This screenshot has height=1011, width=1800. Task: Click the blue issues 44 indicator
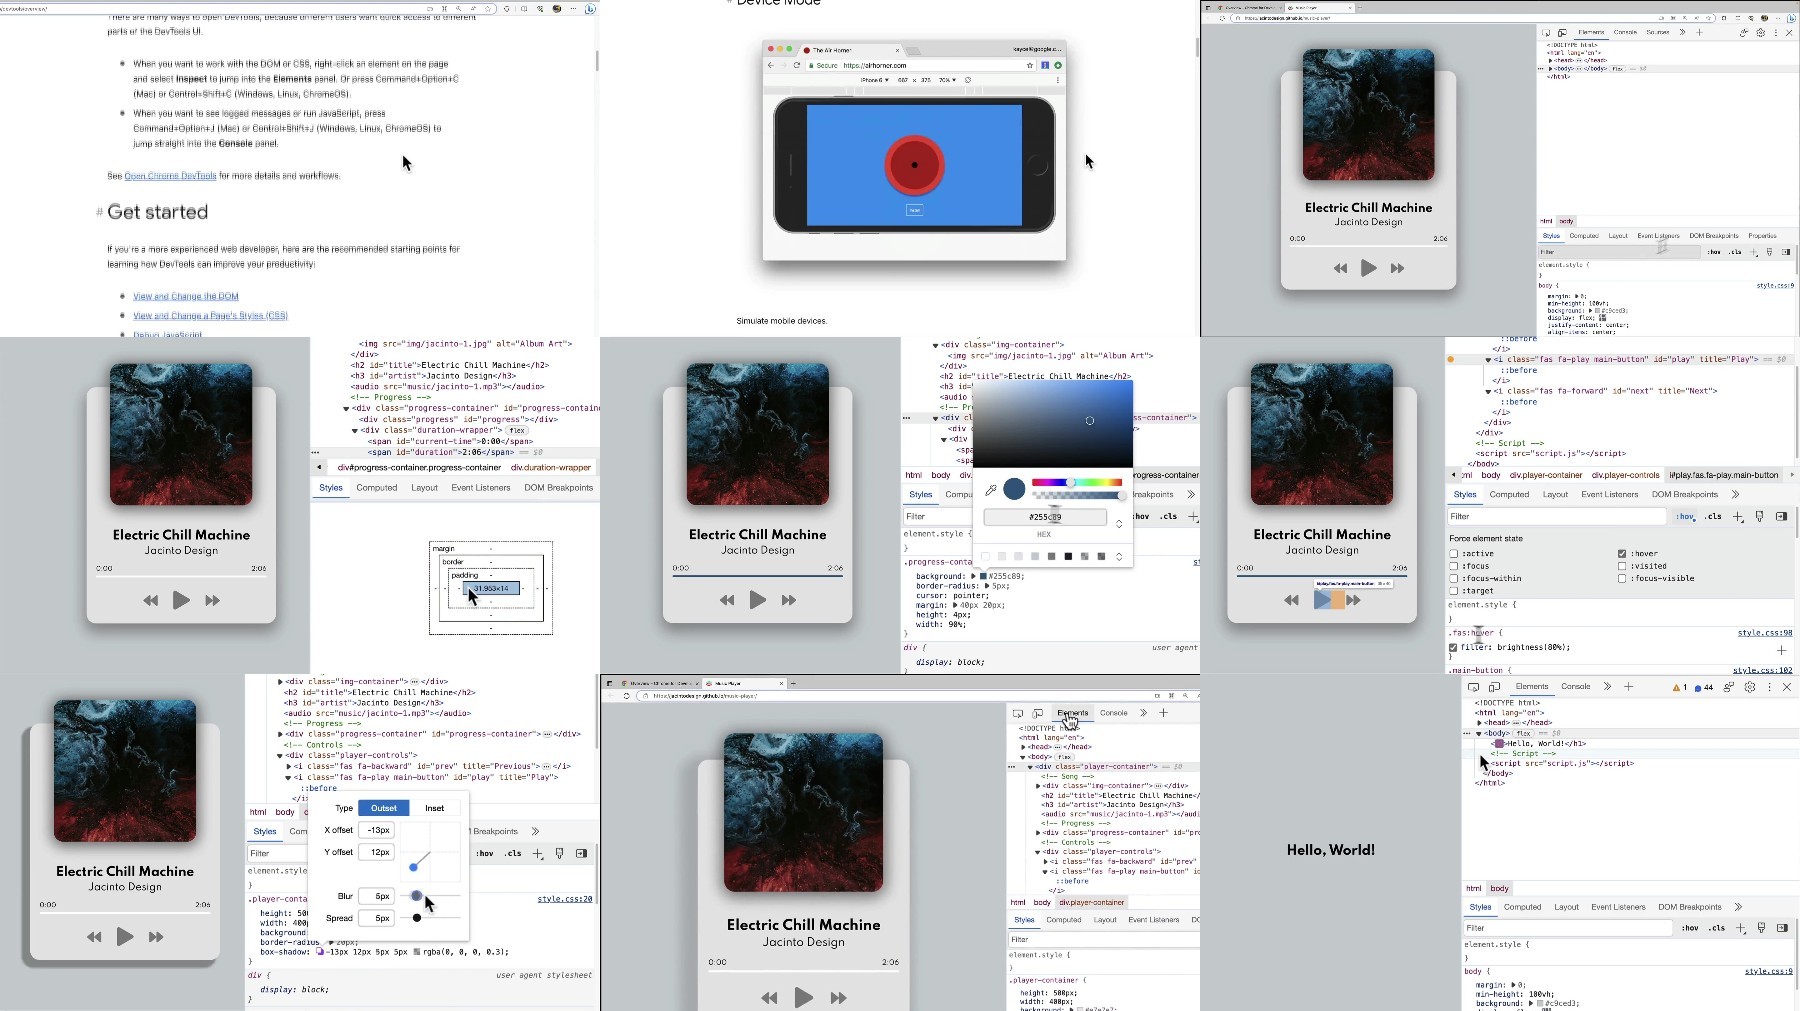tap(1704, 687)
